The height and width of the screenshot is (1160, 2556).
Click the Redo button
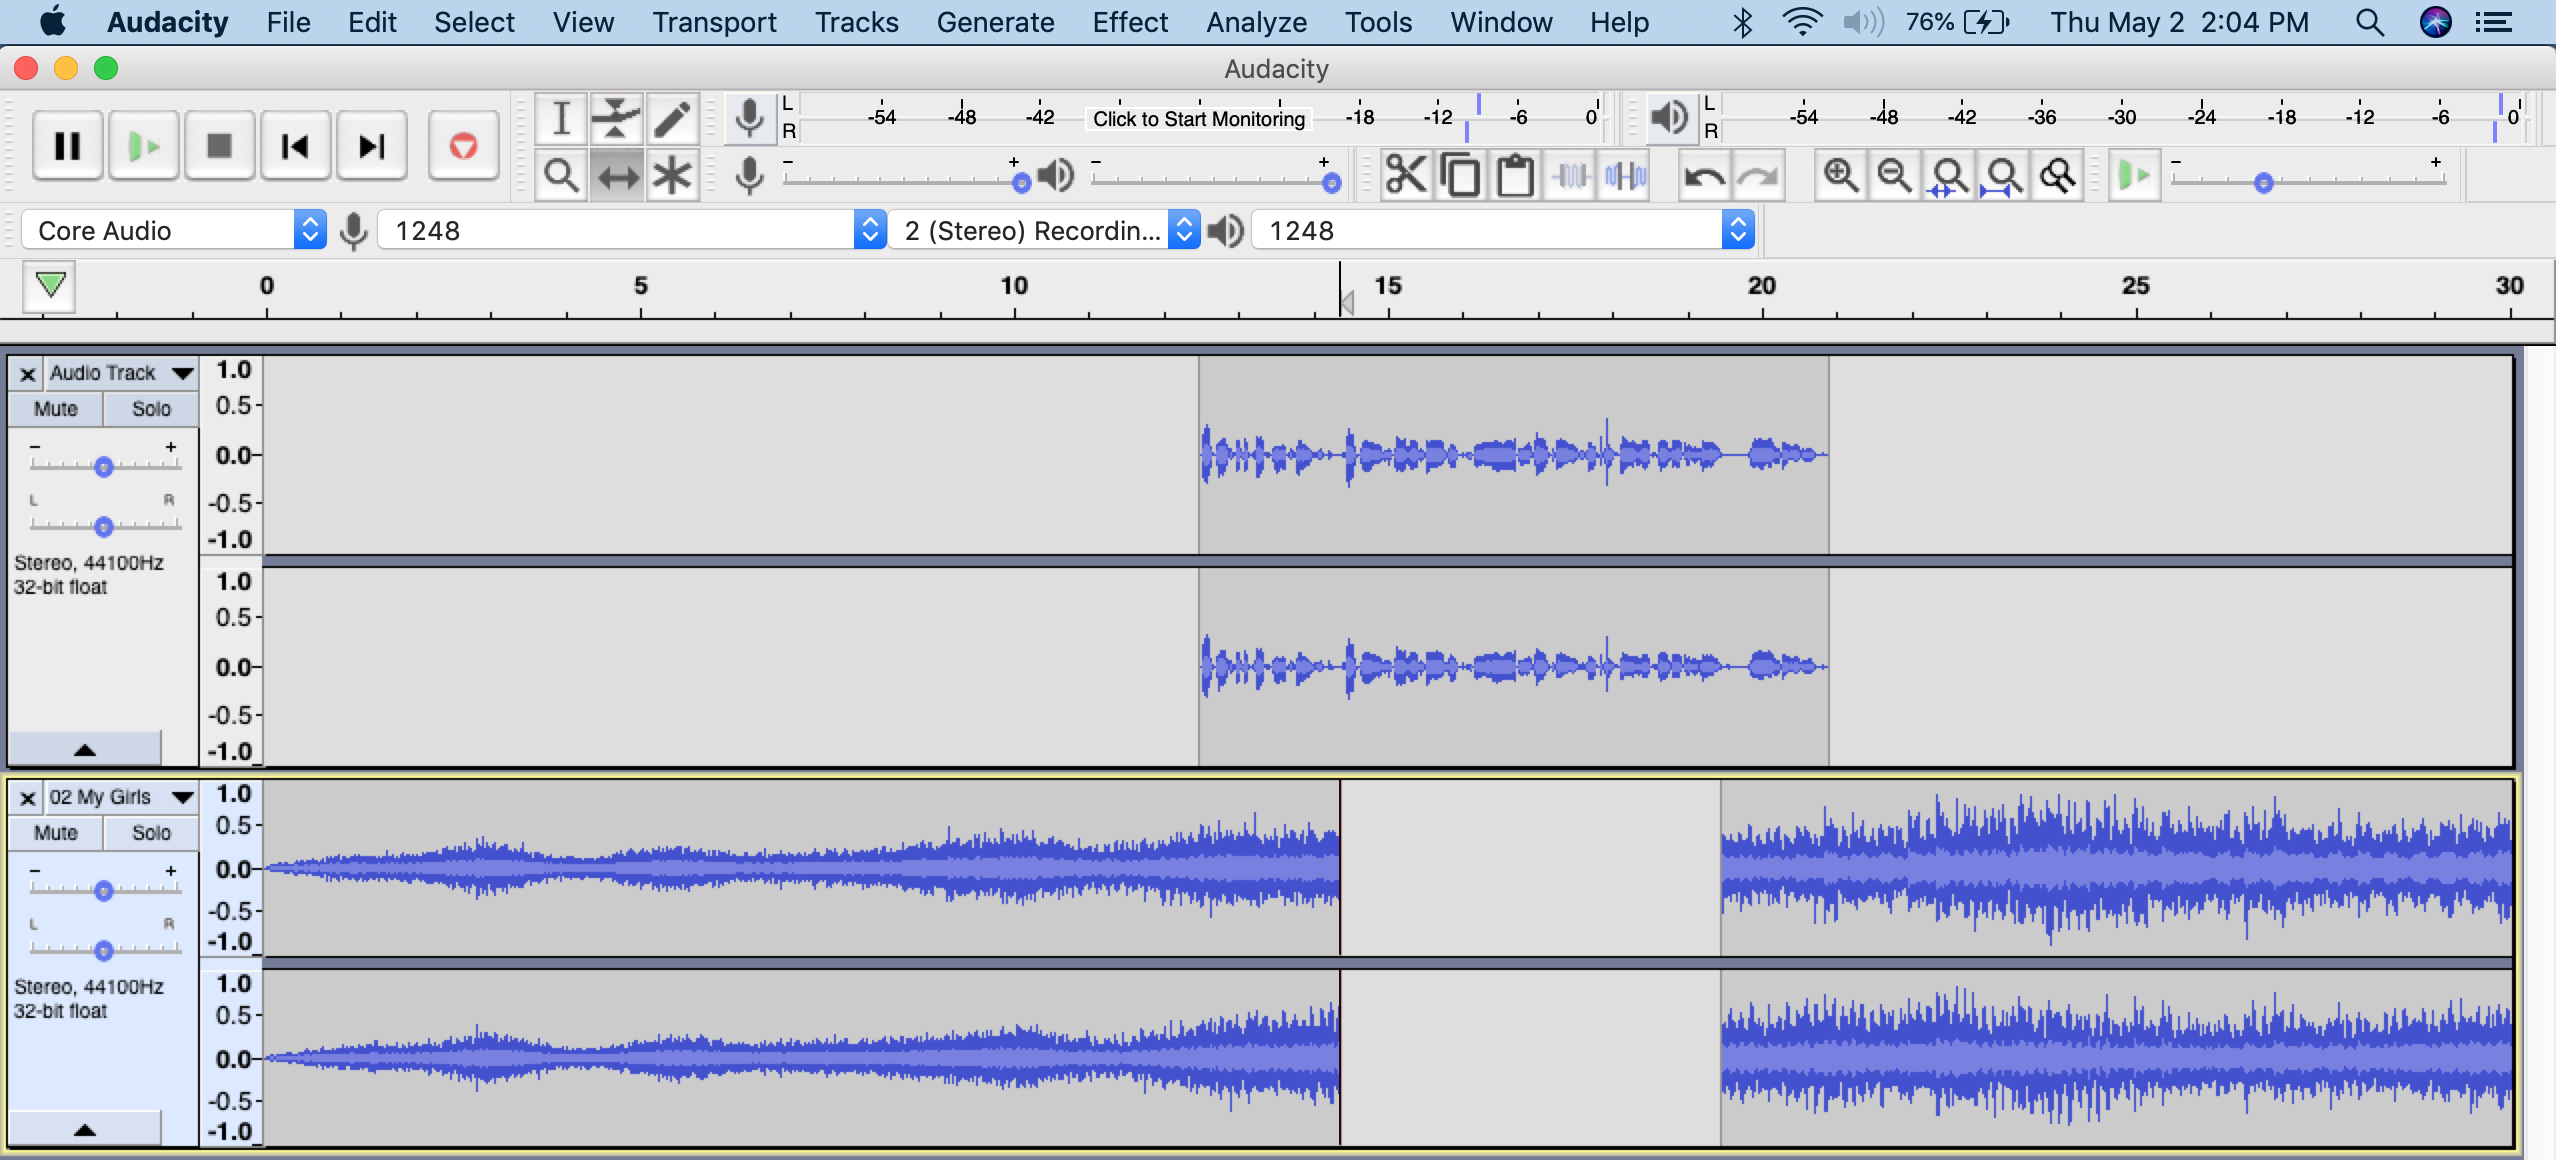point(1759,174)
